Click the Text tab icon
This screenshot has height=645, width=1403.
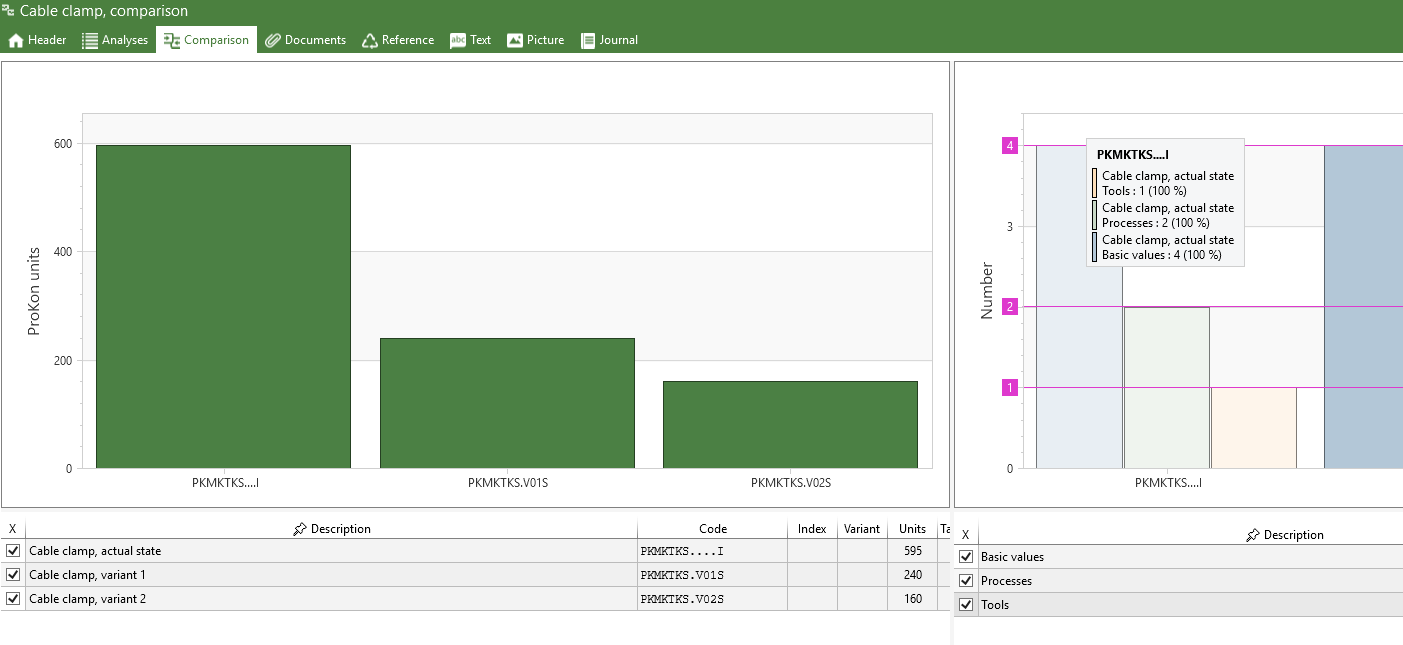pos(458,41)
